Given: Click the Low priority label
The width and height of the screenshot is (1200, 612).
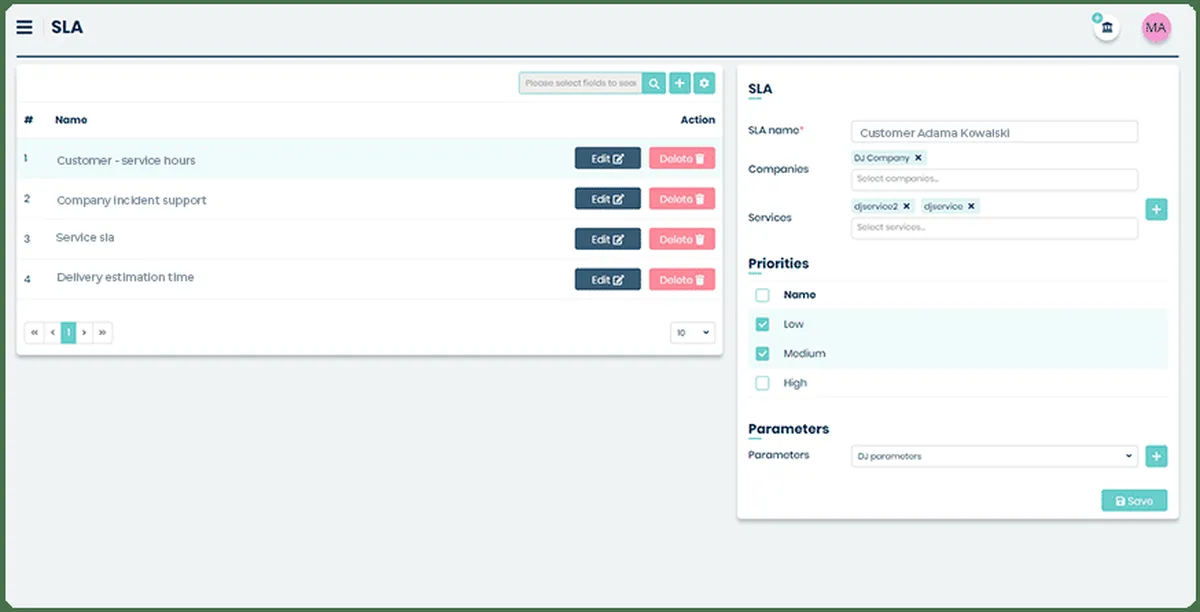Looking at the screenshot, I should 794,324.
